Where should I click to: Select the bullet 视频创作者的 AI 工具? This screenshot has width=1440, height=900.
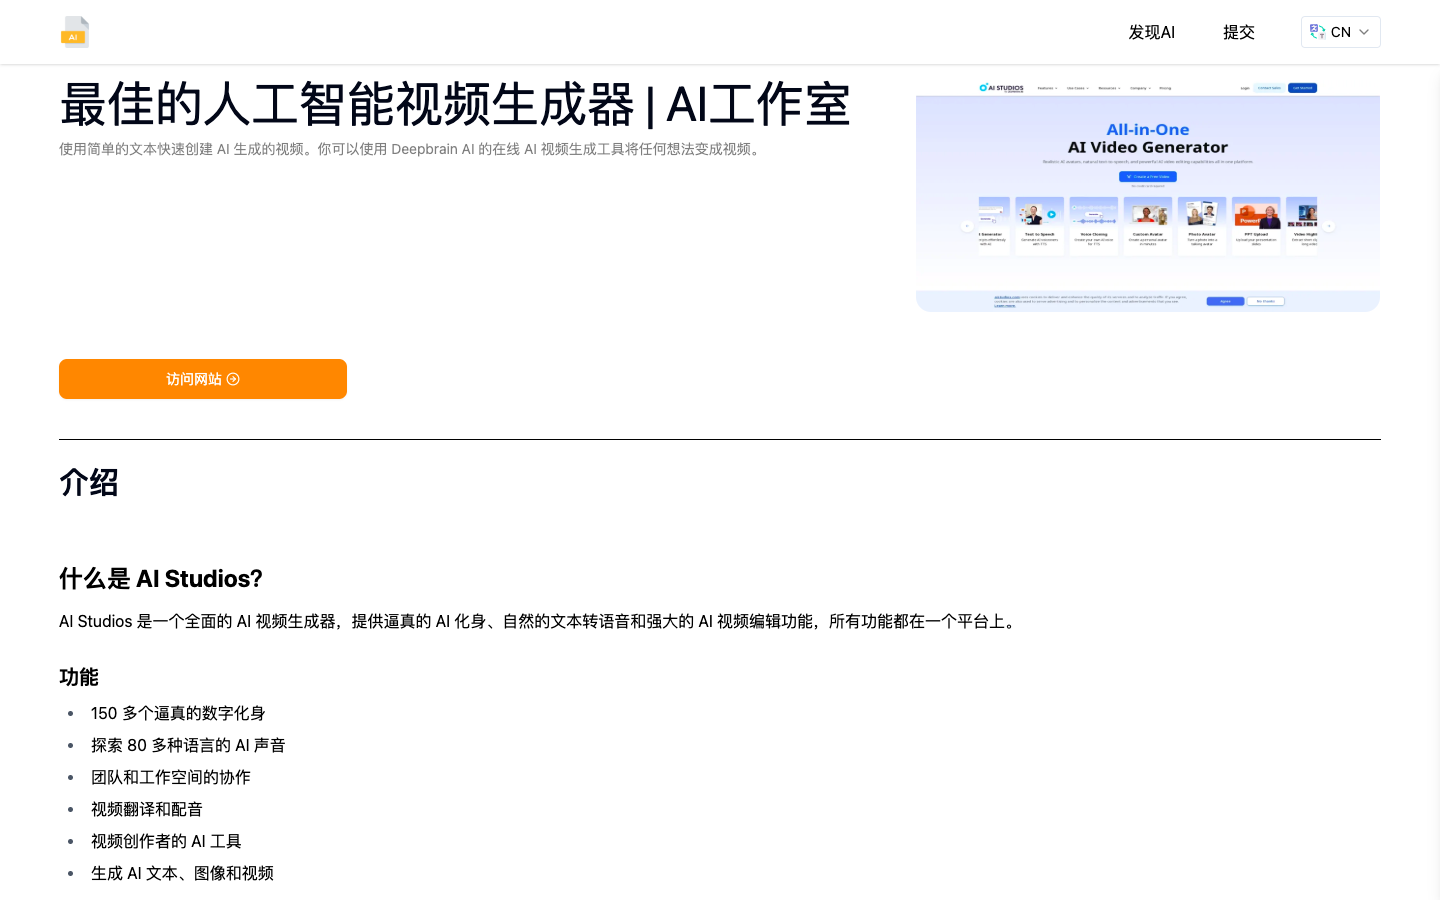(166, 841)
